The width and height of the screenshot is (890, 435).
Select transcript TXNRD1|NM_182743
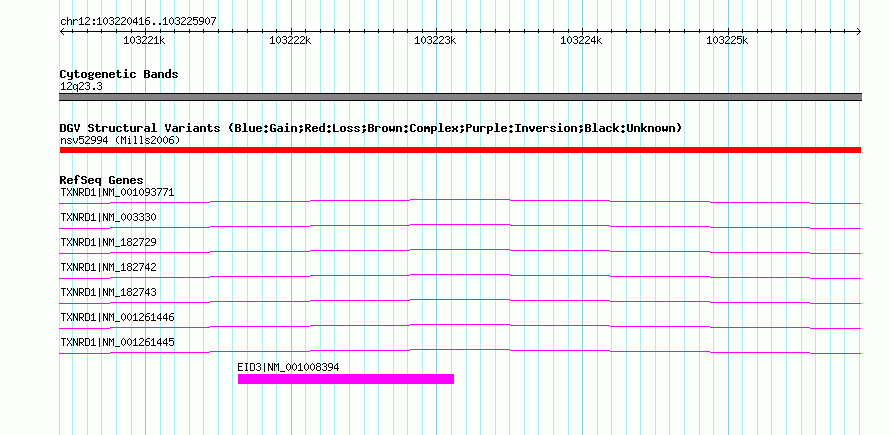coord(108,292)
